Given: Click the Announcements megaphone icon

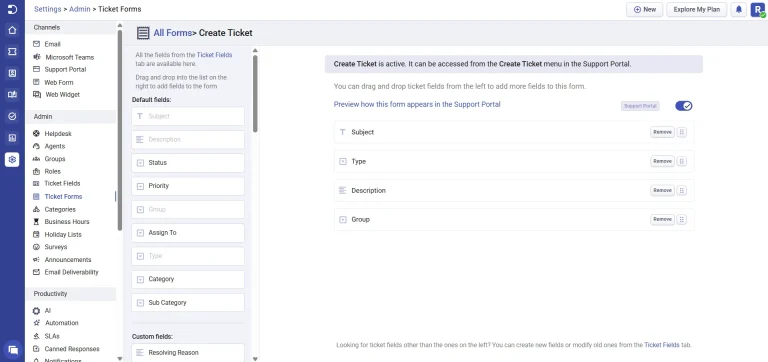Looking at the screenshot, I should tap(36, 260).
